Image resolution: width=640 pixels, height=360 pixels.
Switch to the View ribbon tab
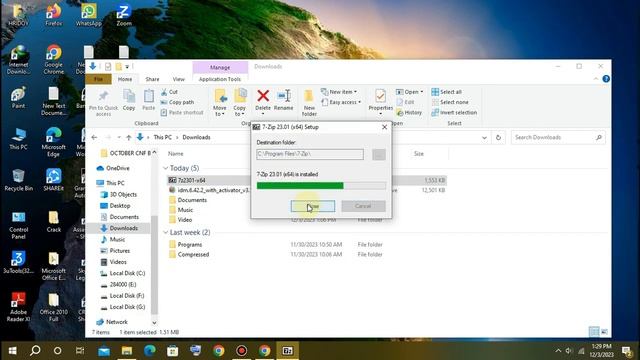178,79
